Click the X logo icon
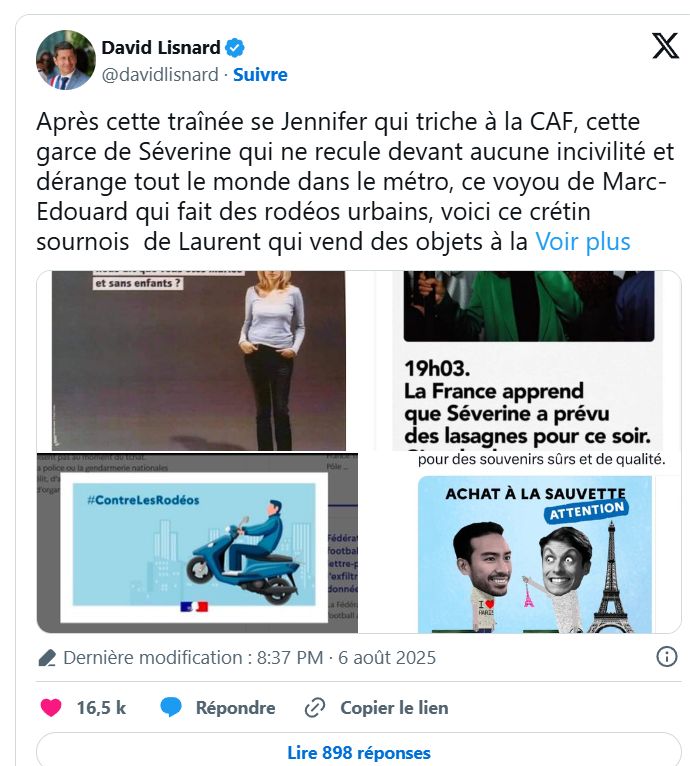This screenshot has width=690, height=766. pos(666,46)
